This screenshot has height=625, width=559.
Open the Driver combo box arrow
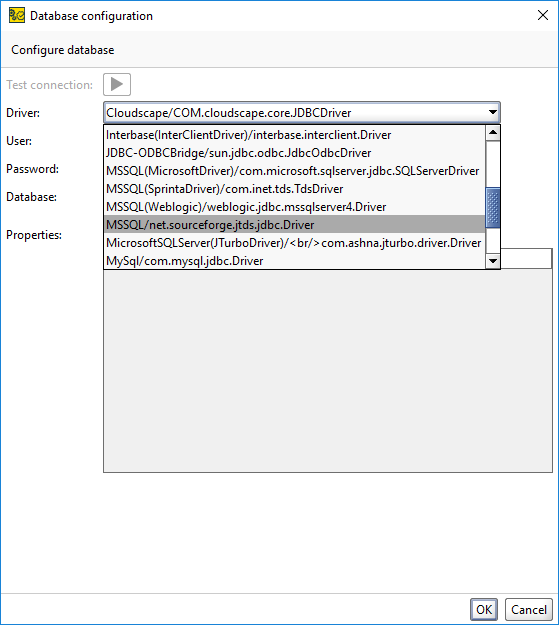(493, 112)
